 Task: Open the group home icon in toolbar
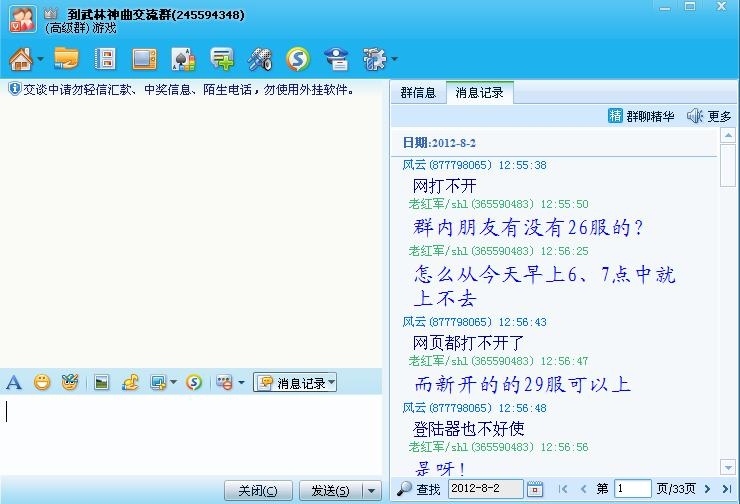coord(21,59)
